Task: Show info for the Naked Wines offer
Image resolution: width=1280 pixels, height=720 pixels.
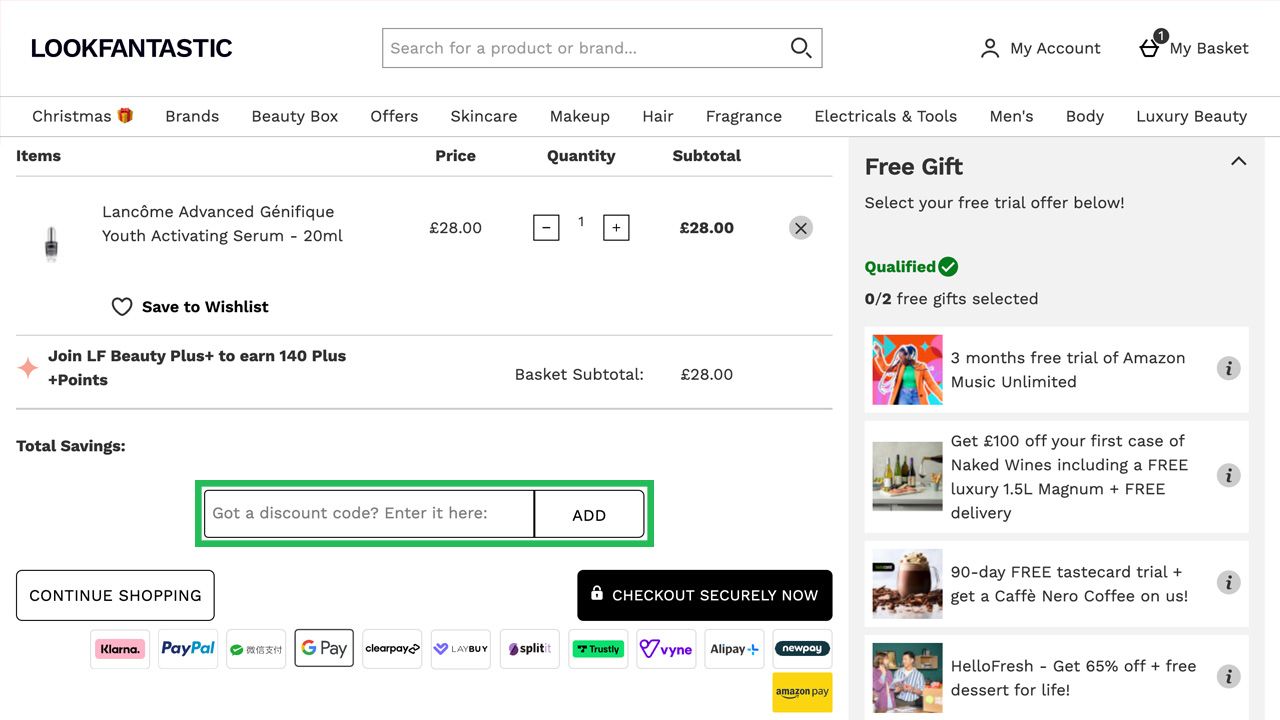Action: coord(1228,476)
